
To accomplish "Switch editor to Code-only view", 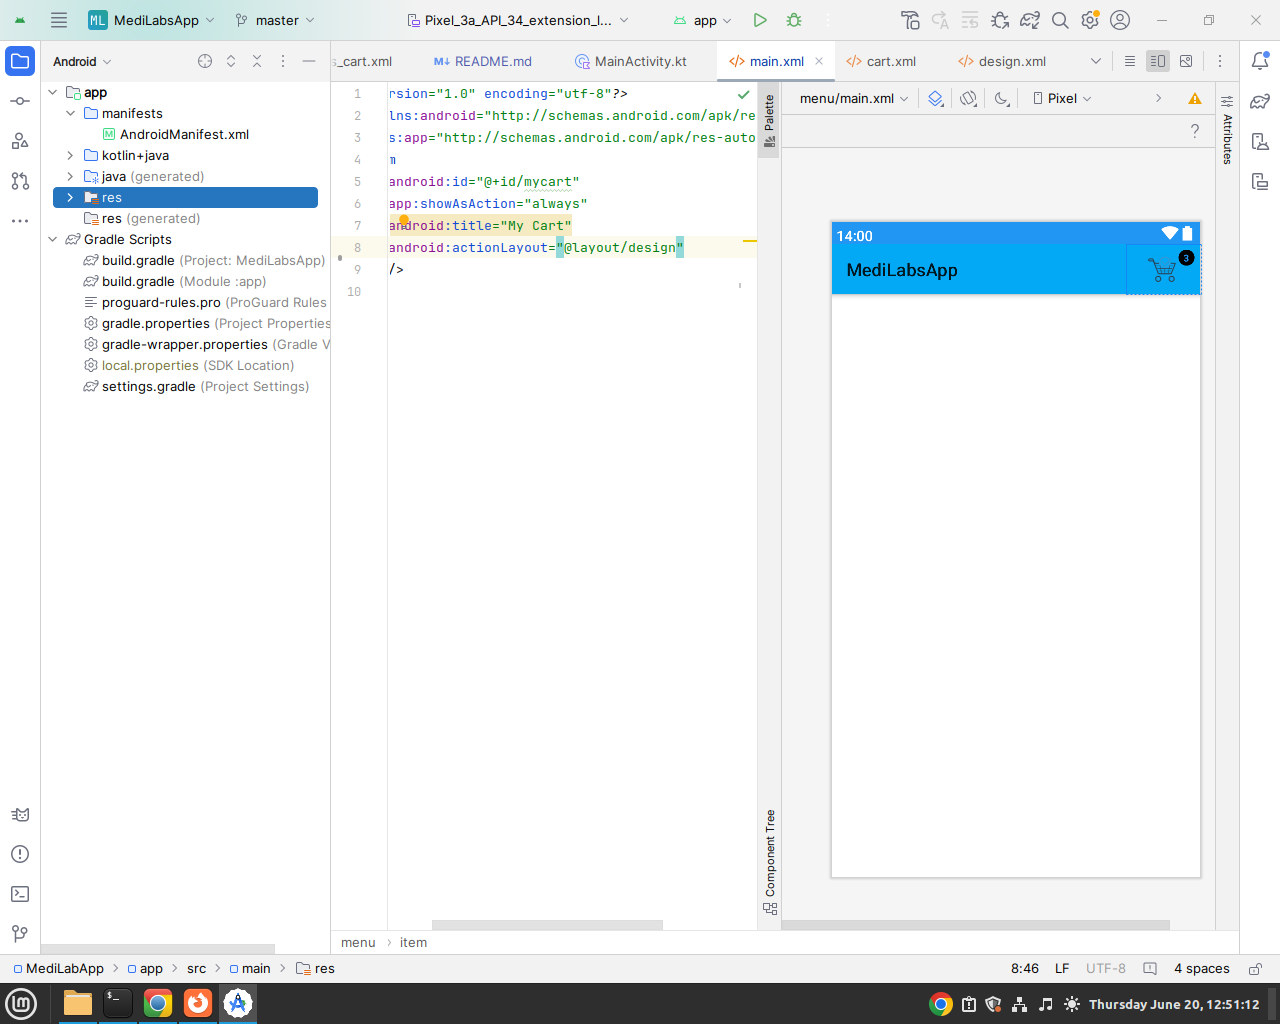I will (x=1130, y=61).
